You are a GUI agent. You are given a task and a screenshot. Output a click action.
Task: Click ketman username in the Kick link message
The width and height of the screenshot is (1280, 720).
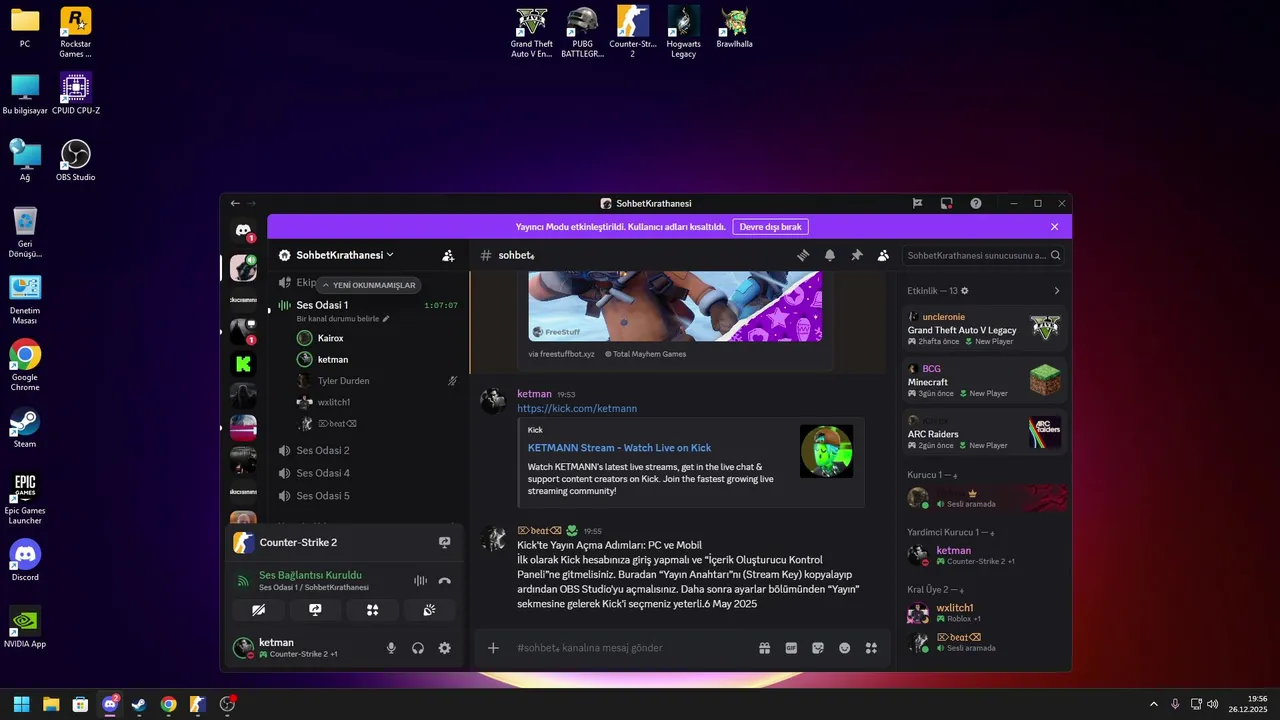pyautogui.click(x=534, y=394)
